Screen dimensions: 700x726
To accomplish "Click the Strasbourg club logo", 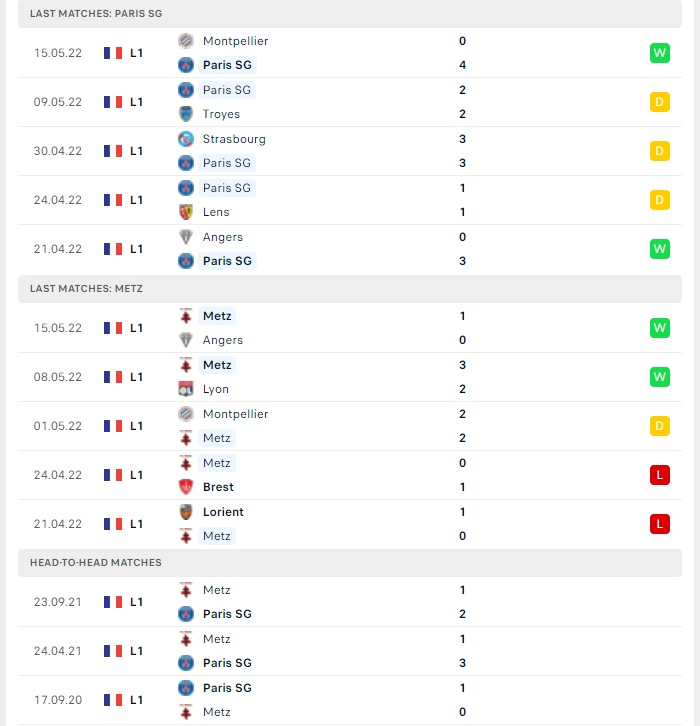I will click(186, 139).
